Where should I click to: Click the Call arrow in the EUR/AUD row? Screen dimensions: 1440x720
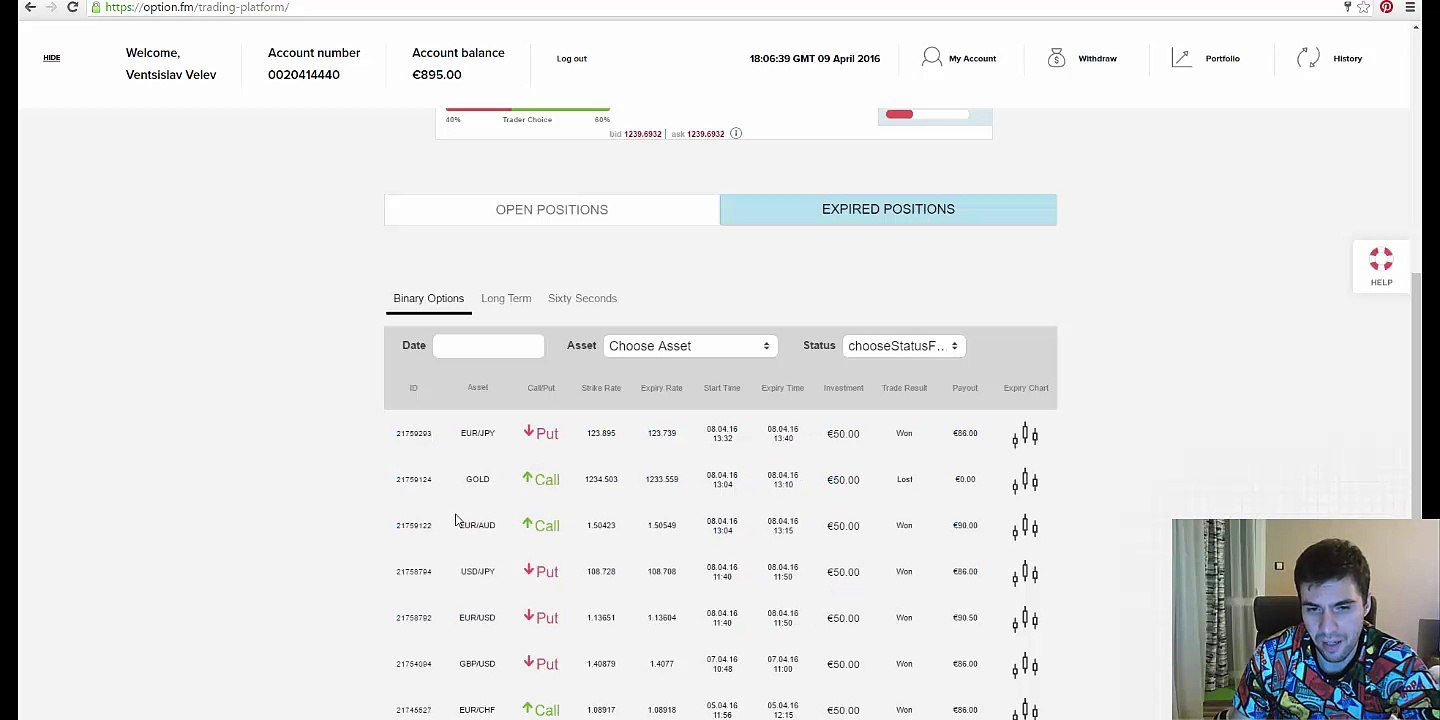(x=527, y=524)
